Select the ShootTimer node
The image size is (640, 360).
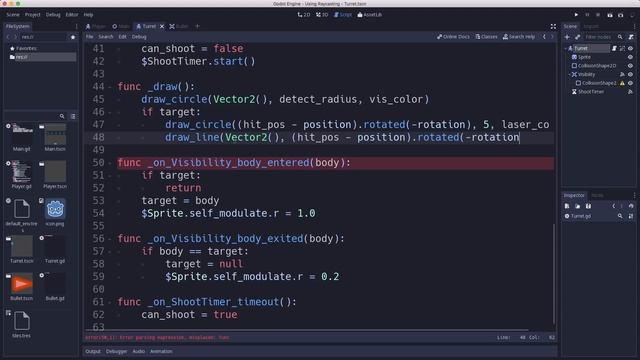[591, 92]
